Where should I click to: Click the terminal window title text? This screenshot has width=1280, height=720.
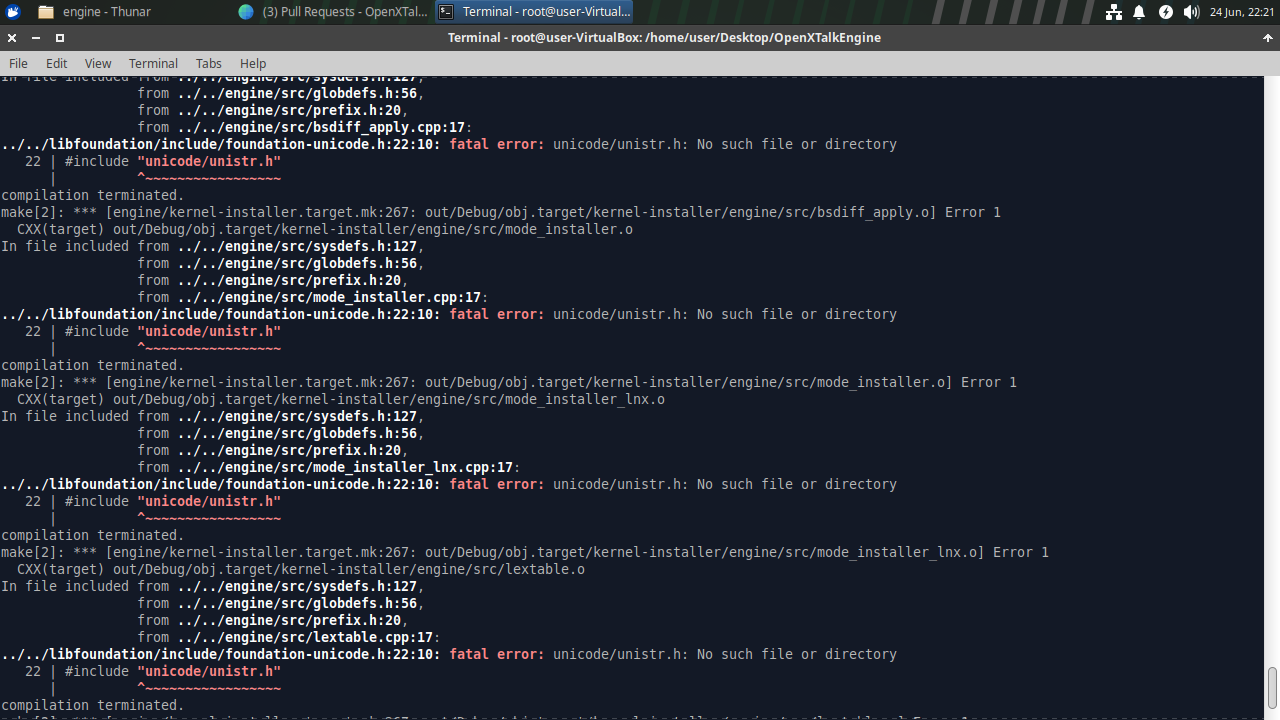pos(664,38)
